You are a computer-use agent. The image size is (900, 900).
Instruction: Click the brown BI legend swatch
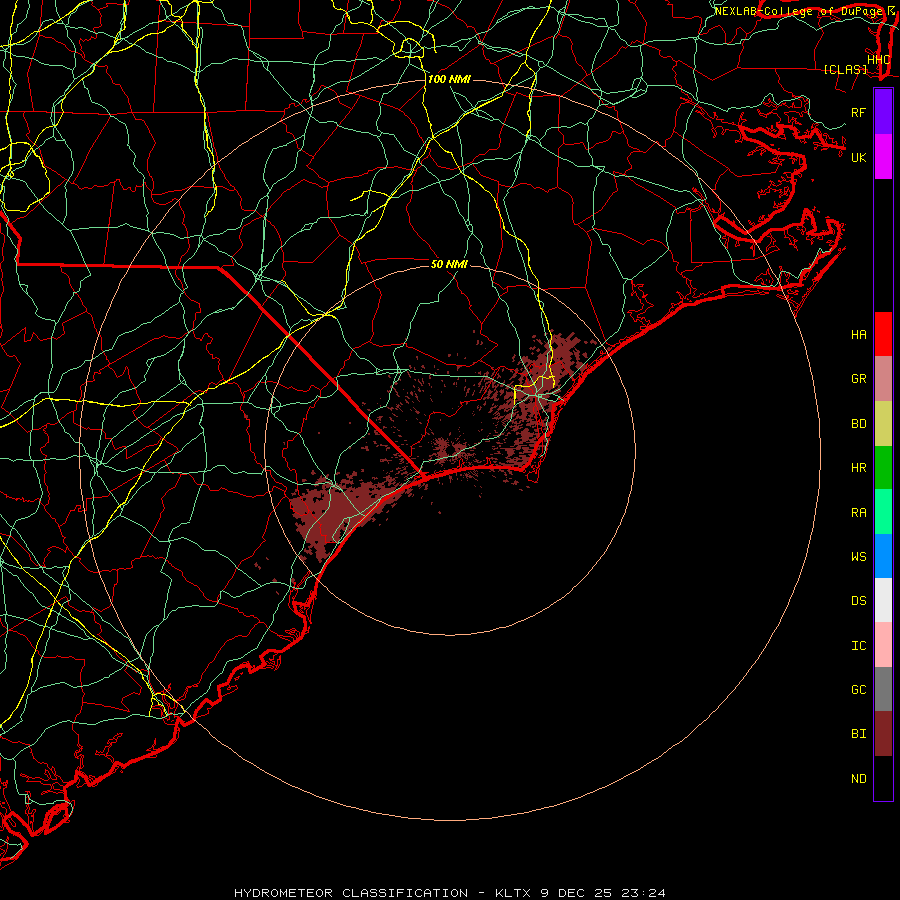pos(883,734)
